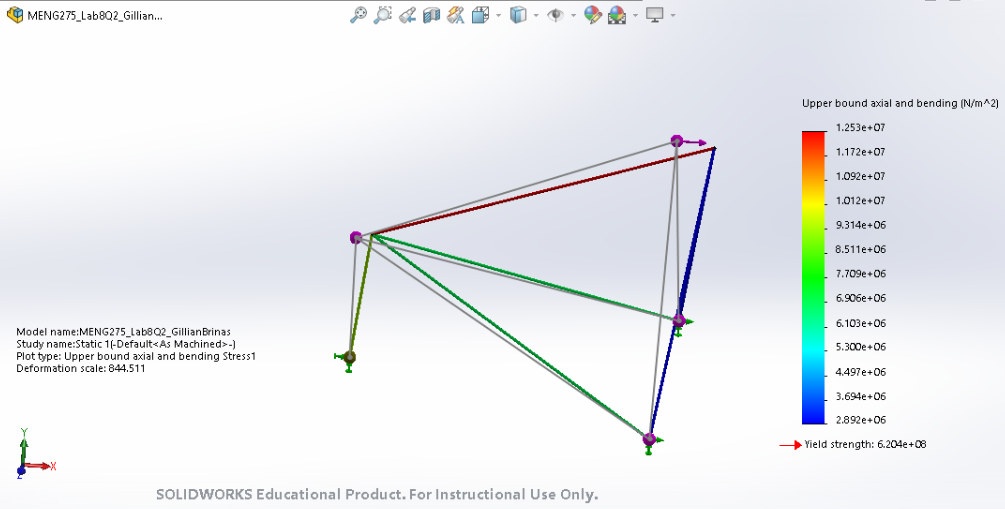The width and height of the screenshot is (1005, 509).
Task: Open Dynamic Annotation Views tool
Action: (456, 15)
